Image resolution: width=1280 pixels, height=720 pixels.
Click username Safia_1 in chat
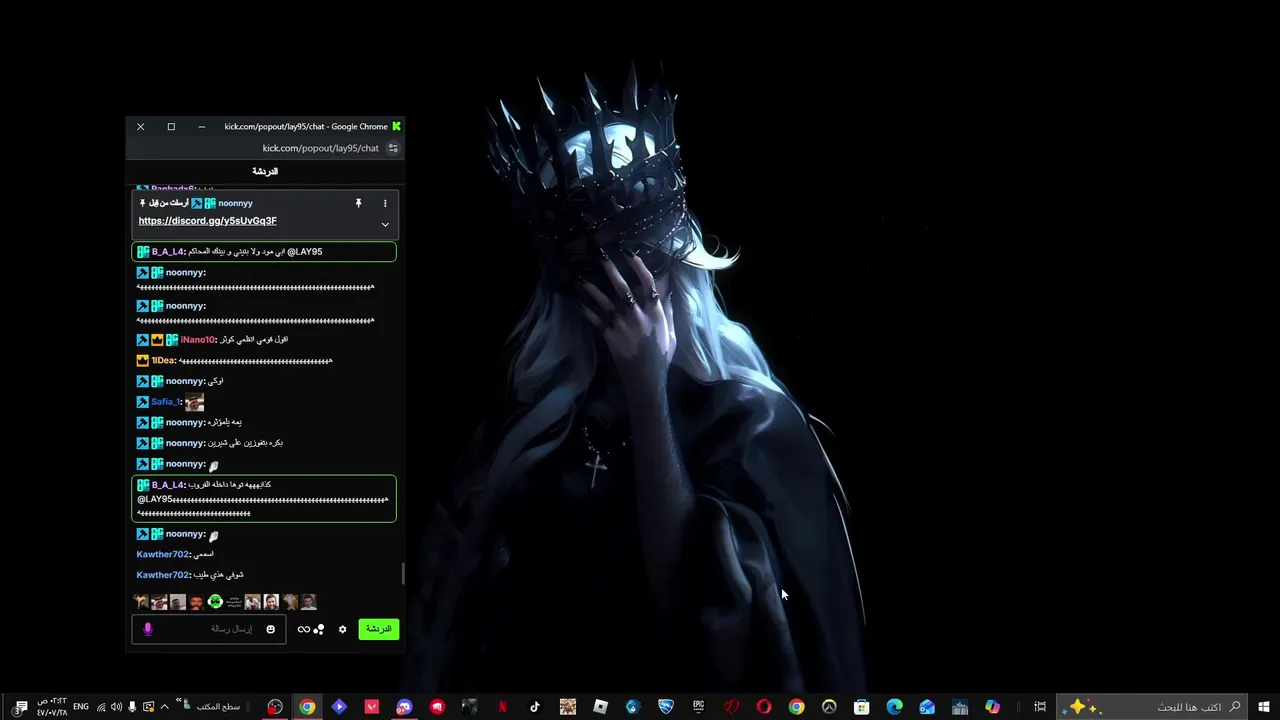pos(166,402)
